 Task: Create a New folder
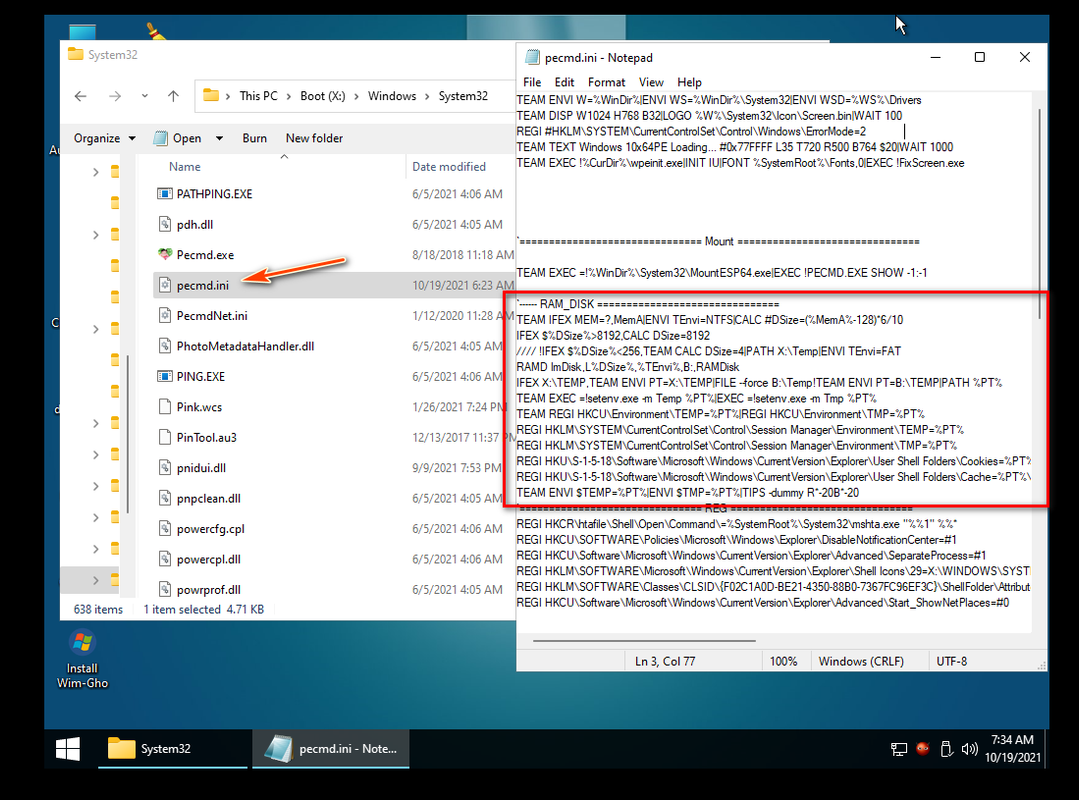pyautogui.click(x=314, y=138)
